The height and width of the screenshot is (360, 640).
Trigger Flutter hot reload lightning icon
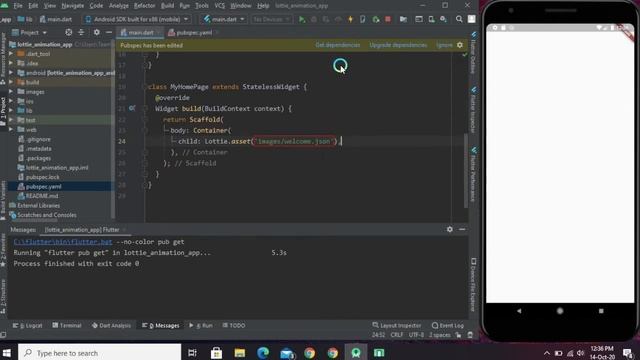[x=350, y=19]
